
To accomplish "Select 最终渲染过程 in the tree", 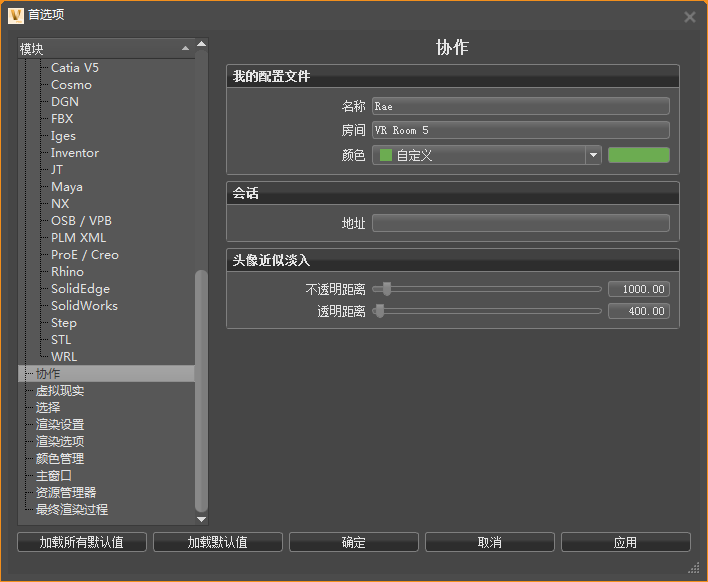I will point(72,510).
